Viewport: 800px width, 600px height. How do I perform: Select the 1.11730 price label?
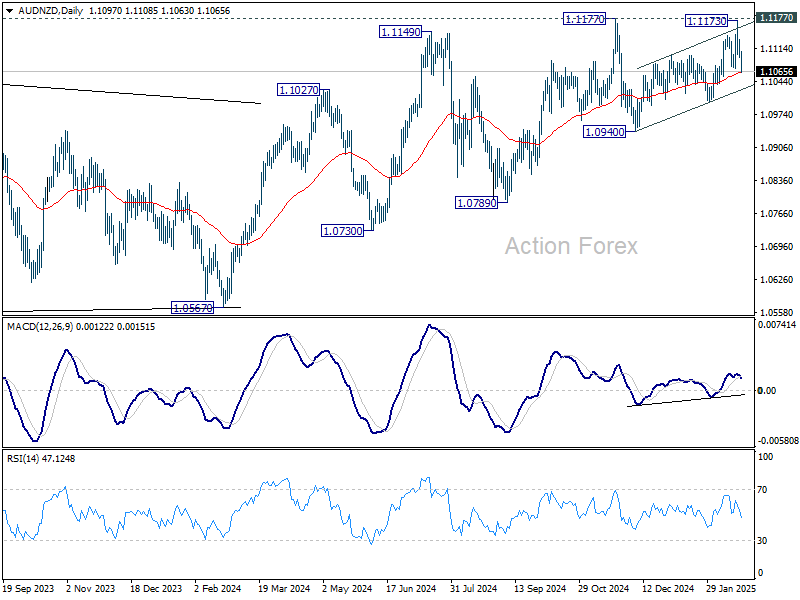coord(707,21)
